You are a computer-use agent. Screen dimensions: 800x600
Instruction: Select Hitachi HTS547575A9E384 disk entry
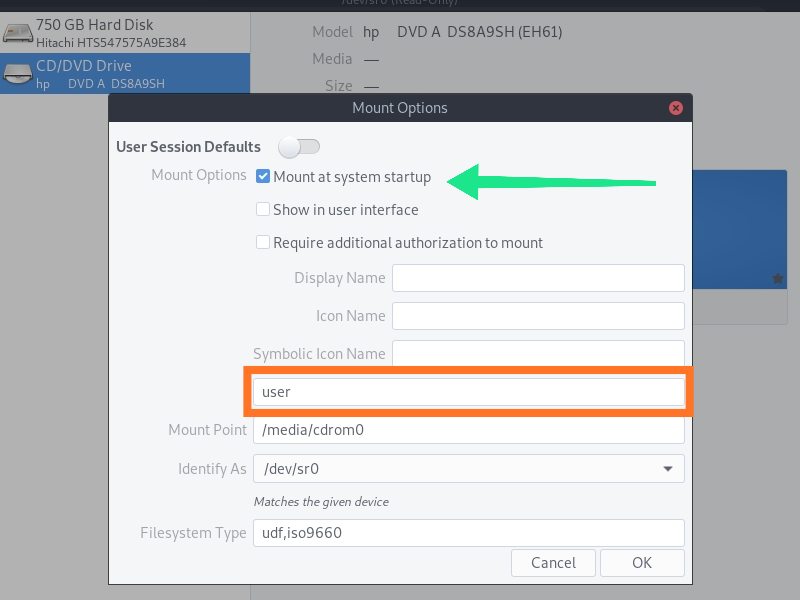(x=125, y=33)
